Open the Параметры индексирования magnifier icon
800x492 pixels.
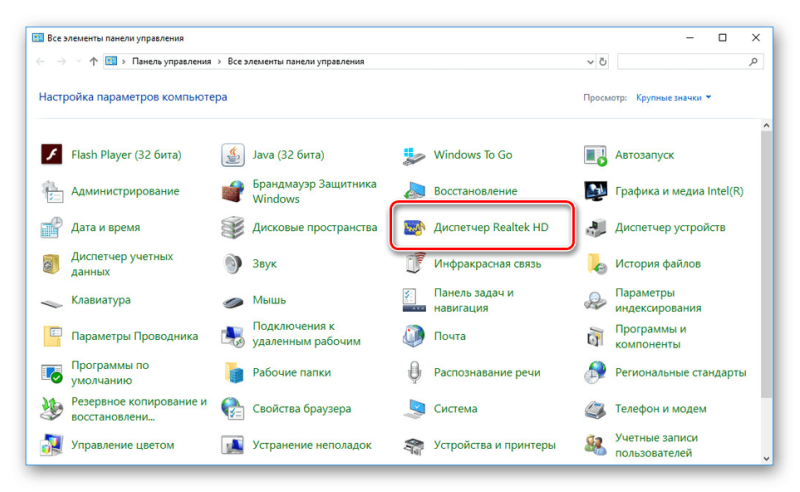click(x=595, y=300)
